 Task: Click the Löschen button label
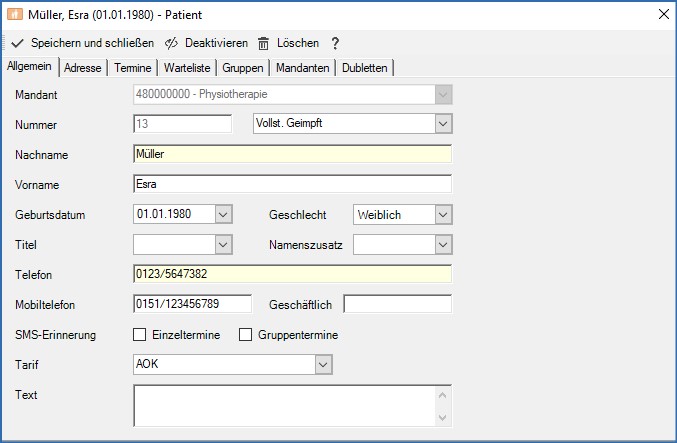[298, 43]
